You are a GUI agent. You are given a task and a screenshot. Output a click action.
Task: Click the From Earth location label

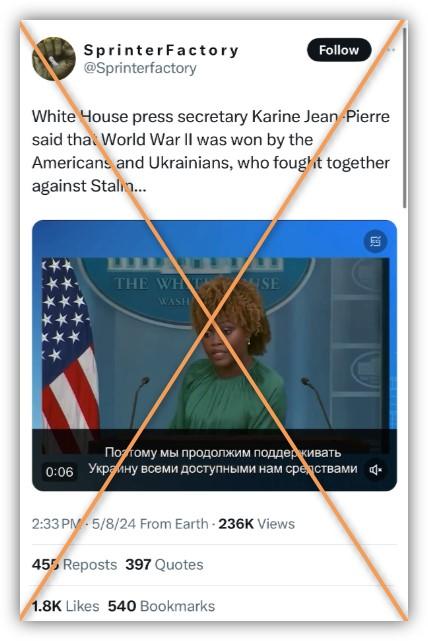(174, 524)
